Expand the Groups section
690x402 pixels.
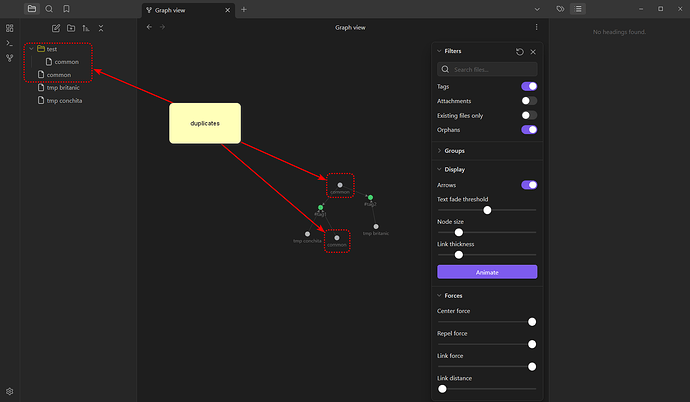439,150
